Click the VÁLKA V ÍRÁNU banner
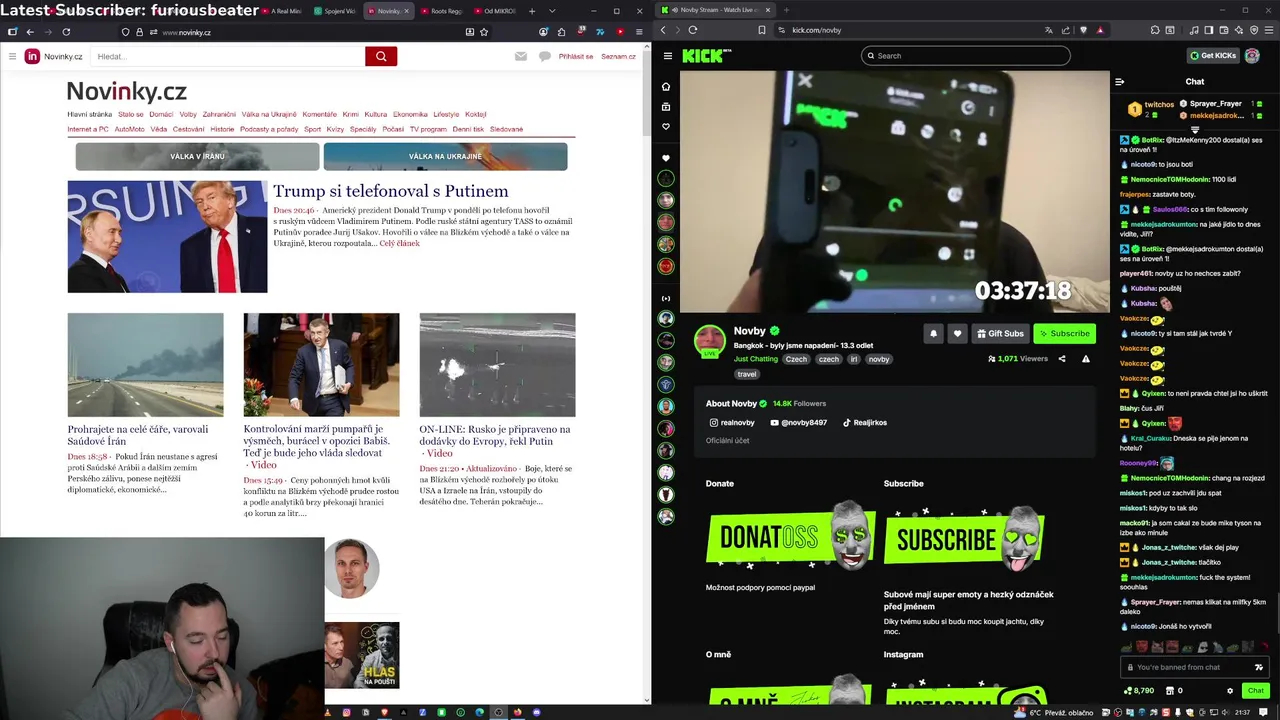The image size is (1280, 720). tap(197, 156)
